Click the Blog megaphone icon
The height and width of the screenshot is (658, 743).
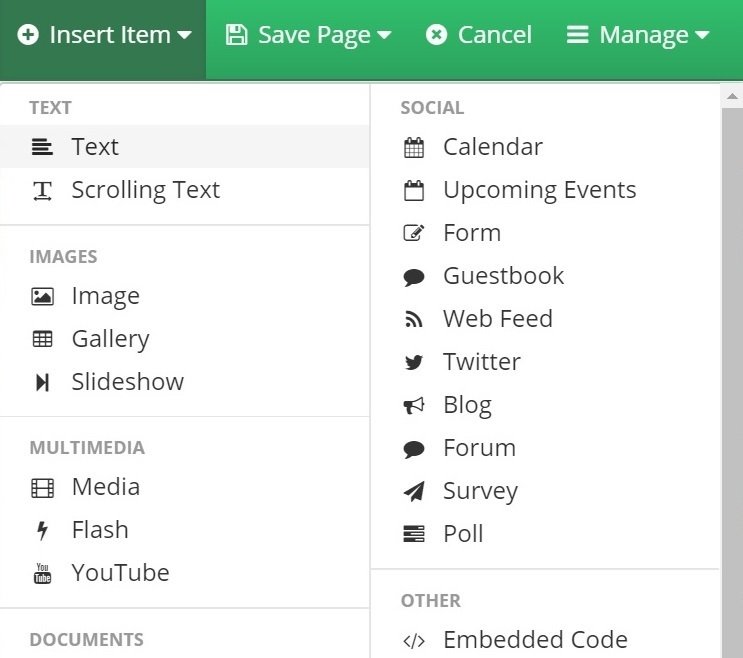414,406
